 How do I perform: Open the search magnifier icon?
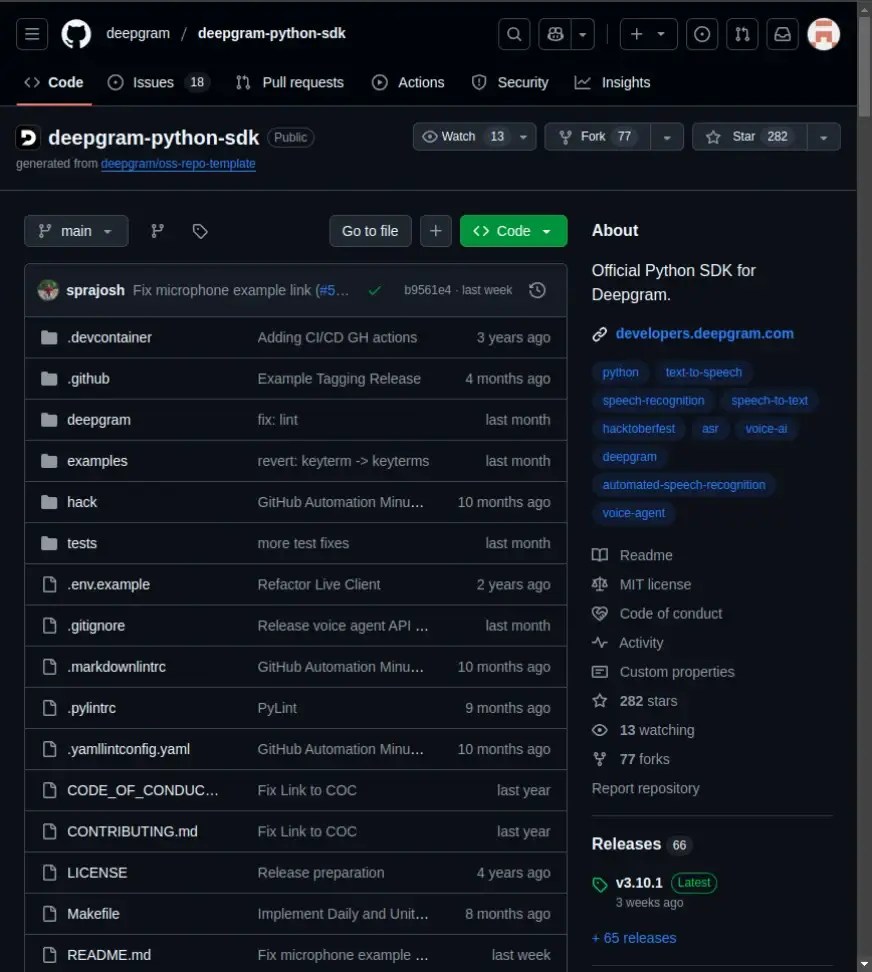514,34
